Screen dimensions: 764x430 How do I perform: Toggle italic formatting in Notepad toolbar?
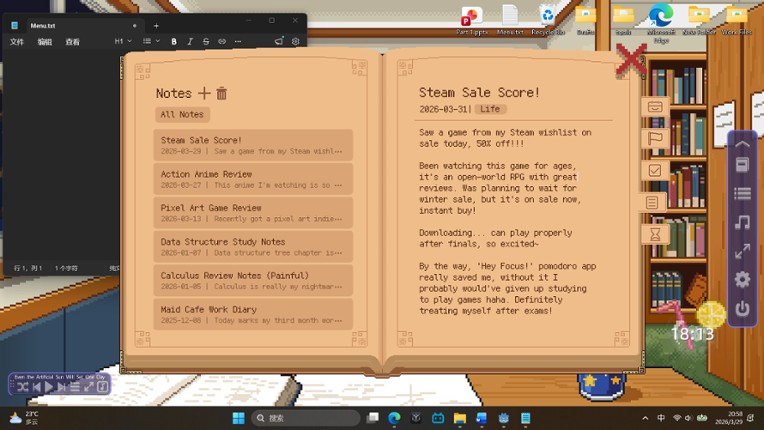(190, 42)
